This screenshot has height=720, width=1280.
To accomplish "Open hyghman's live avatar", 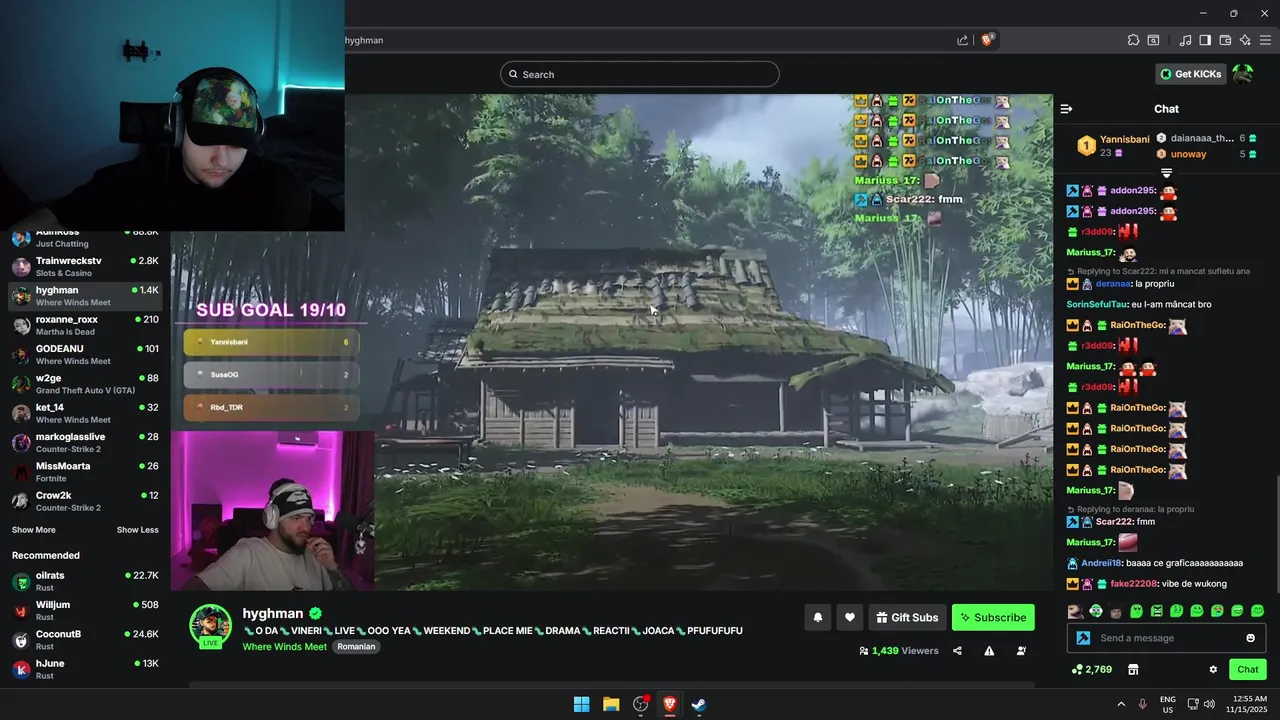I will [x=211, y=626].
